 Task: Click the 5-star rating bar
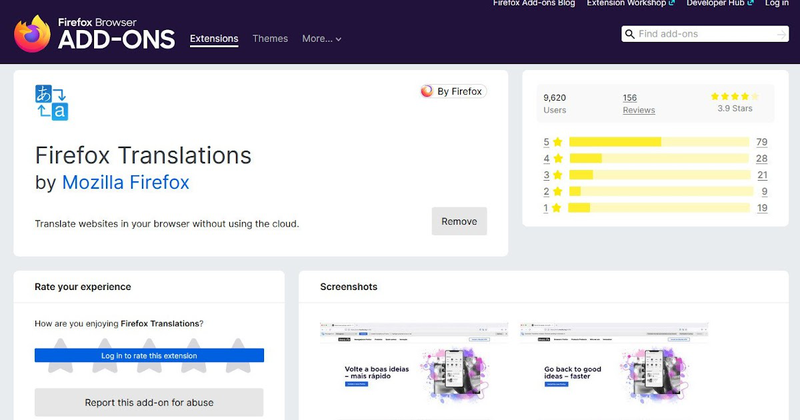tap(659, 142)
